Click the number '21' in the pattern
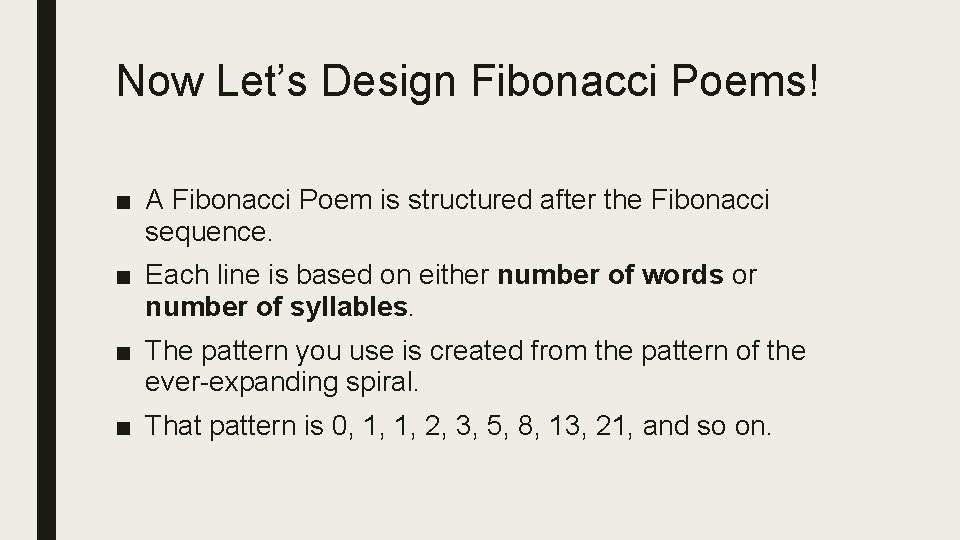This screenshot has width=960, height=540. [x=610, y=426]
